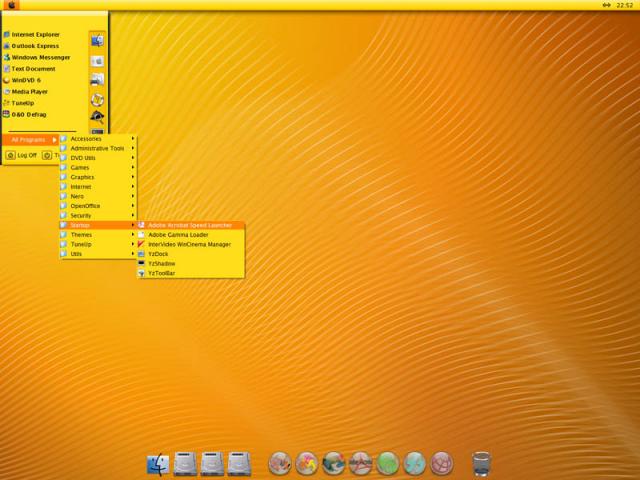Open the TuneUp program folder
Viewport: 640px width, 480px height.
(98, 244)
